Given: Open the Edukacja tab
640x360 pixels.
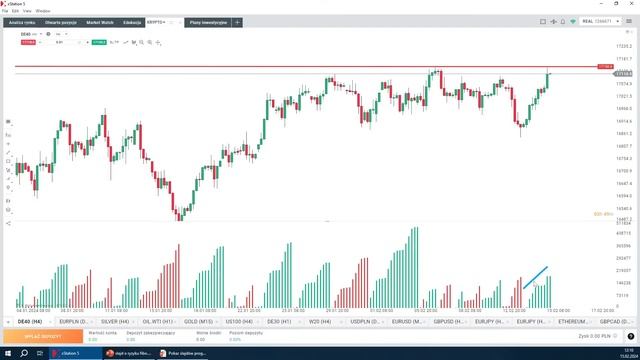Looking at the screenshot, I should coord(132,22).
